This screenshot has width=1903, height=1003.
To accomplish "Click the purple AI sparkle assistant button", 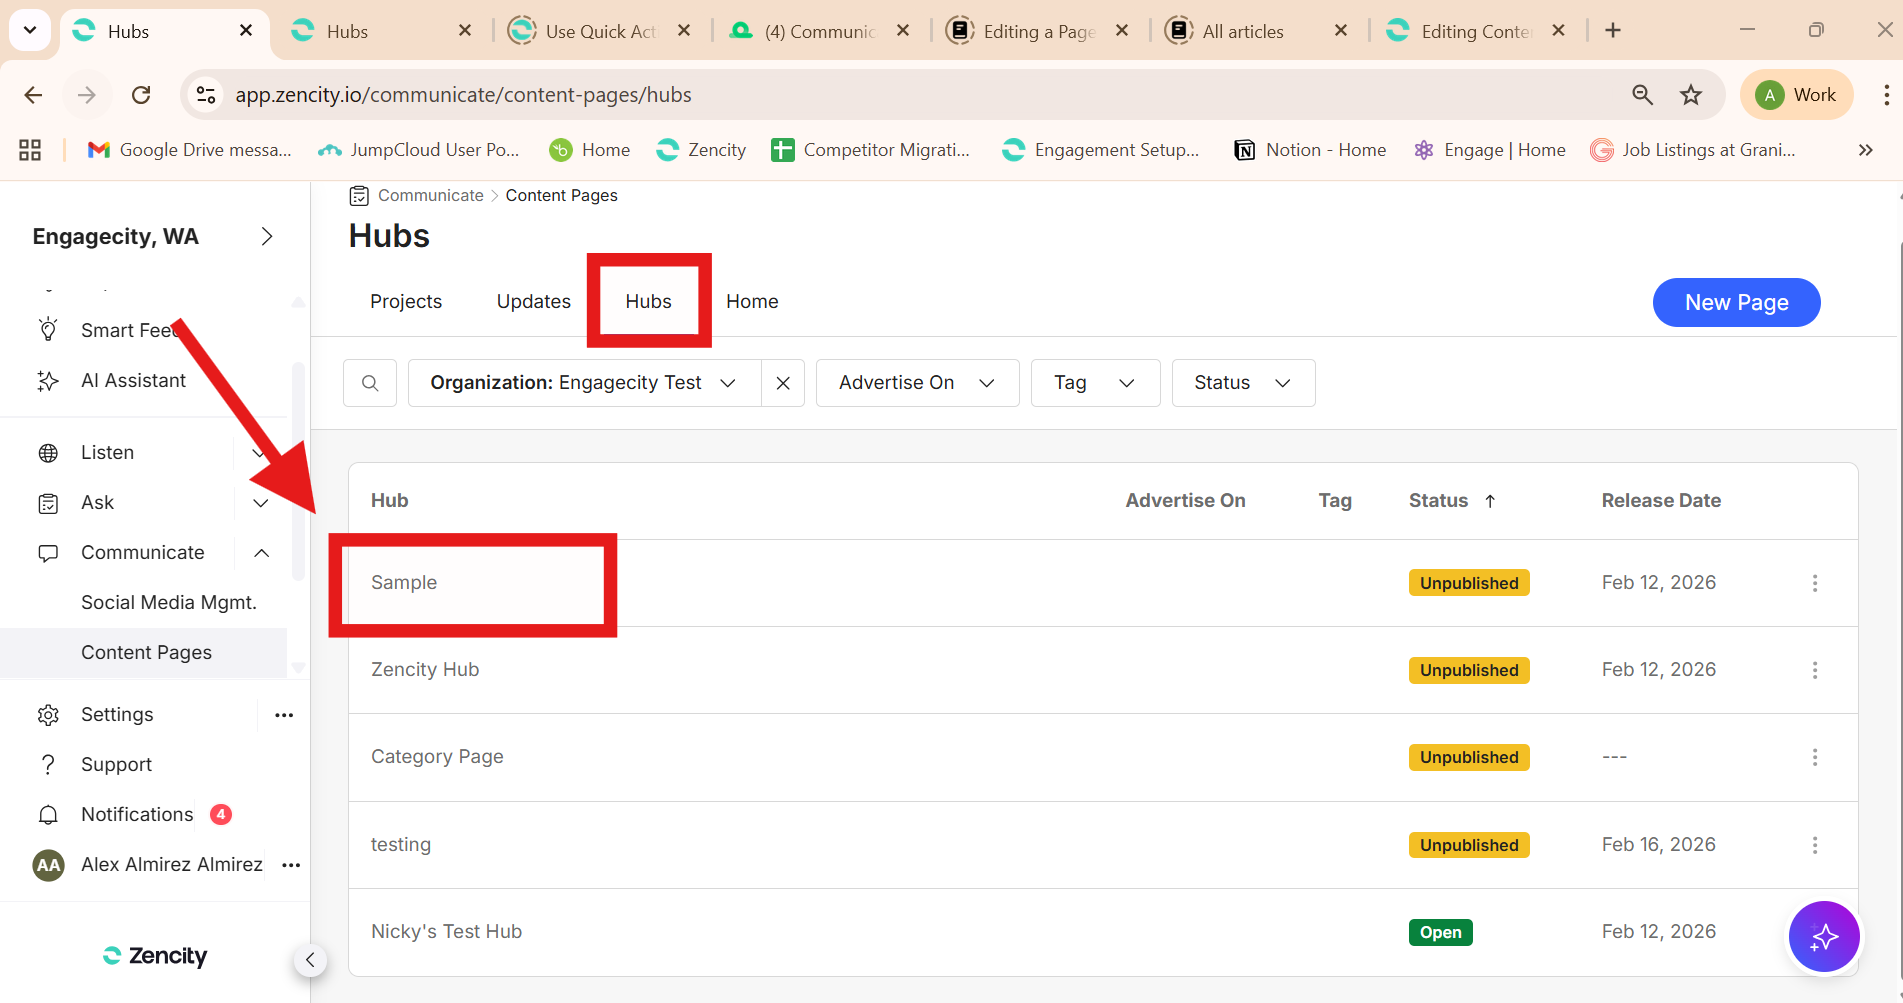I will [1823, 937].
